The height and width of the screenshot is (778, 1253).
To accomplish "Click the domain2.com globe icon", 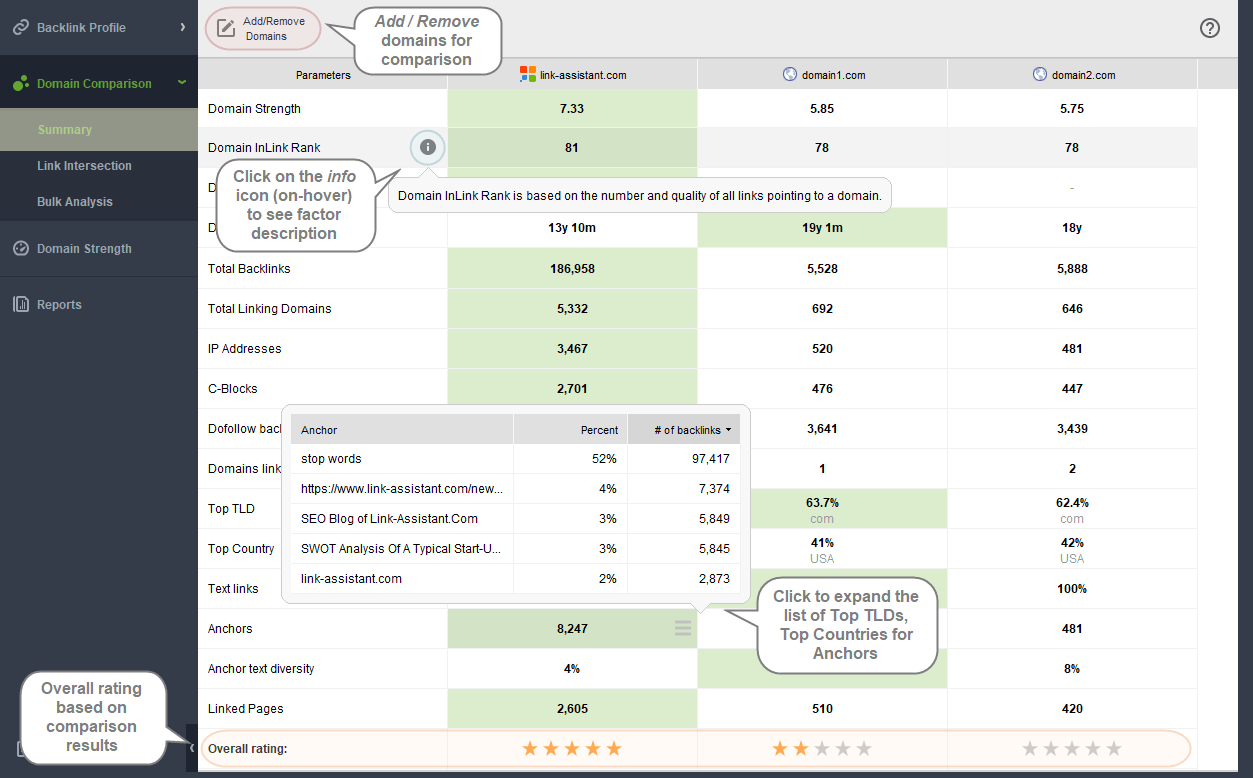I will click(1039, 74).
